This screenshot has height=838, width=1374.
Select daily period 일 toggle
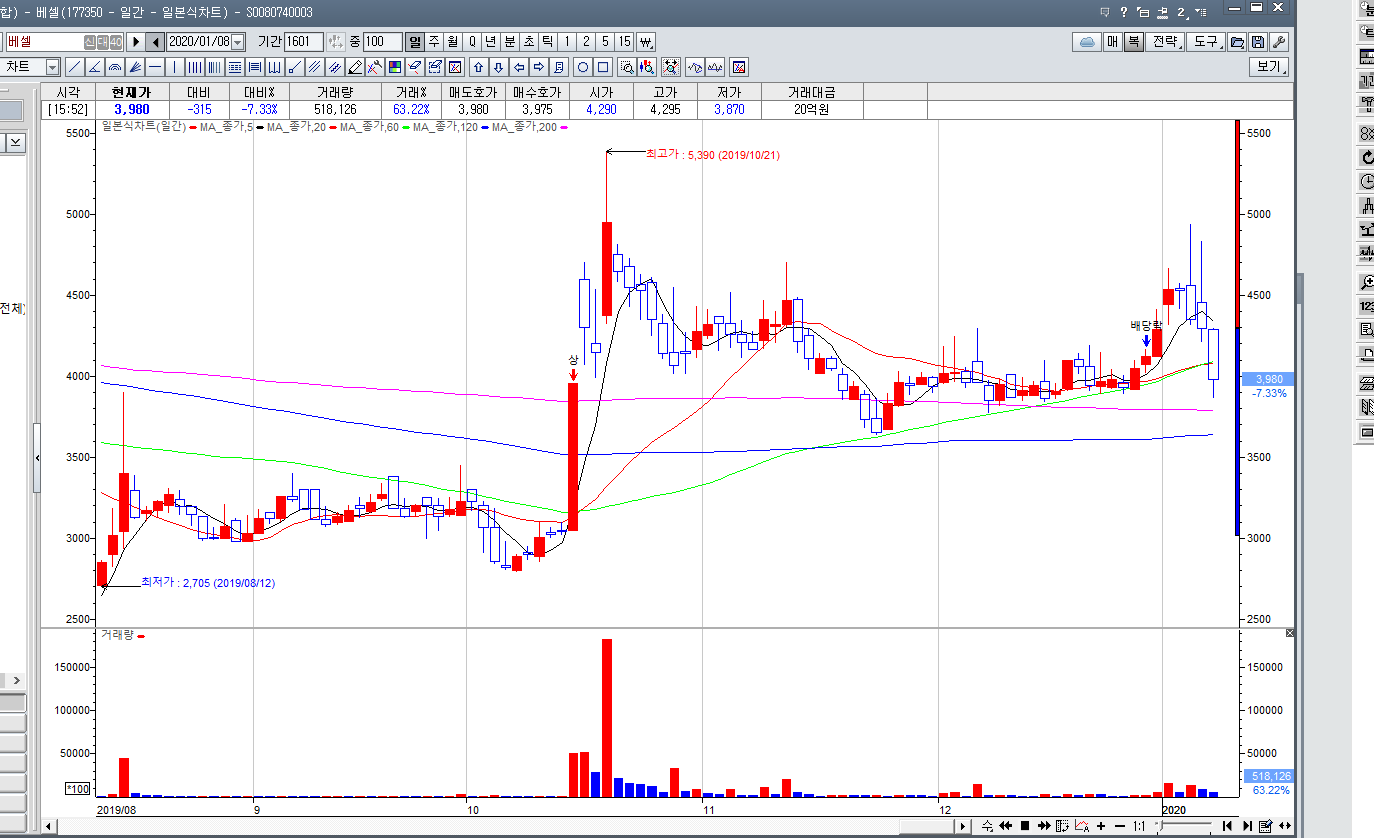(x=416, y=42)
